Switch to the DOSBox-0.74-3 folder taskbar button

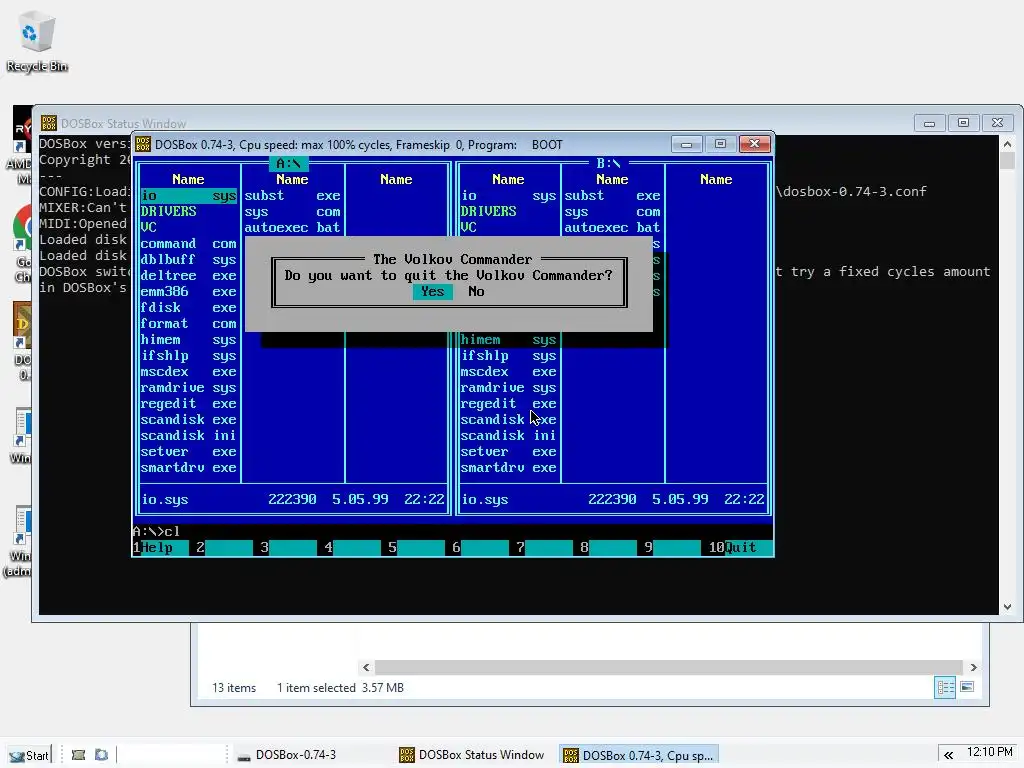[x=287, y=755]
